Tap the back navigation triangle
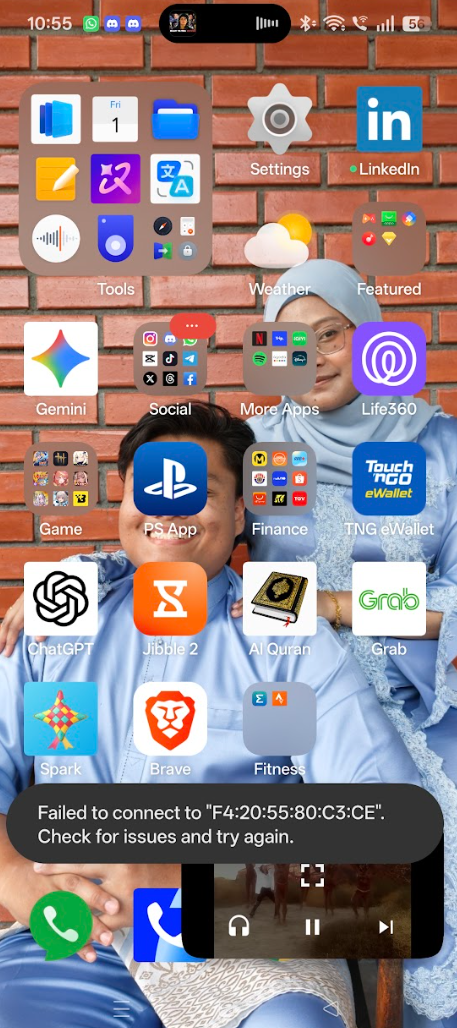This screenshot has height=1028, width=457. [x=332, y=1008]
